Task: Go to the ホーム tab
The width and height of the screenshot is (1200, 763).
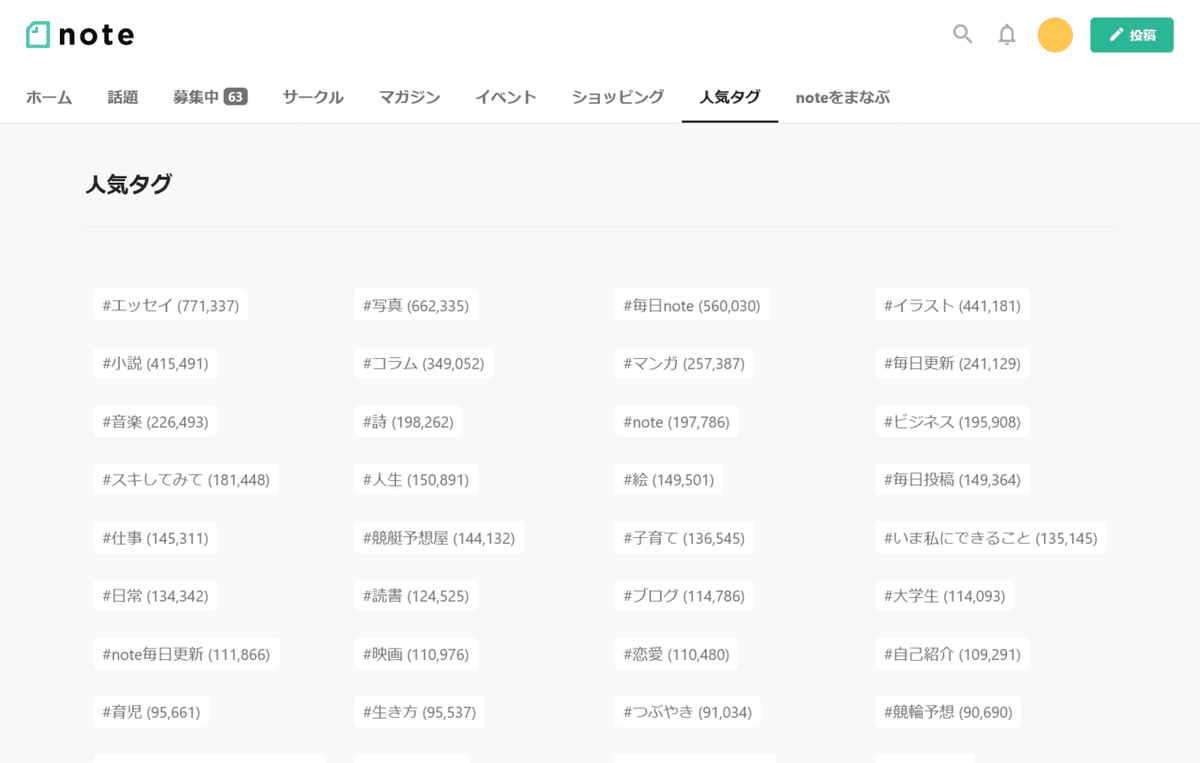Action: point(49,97)
